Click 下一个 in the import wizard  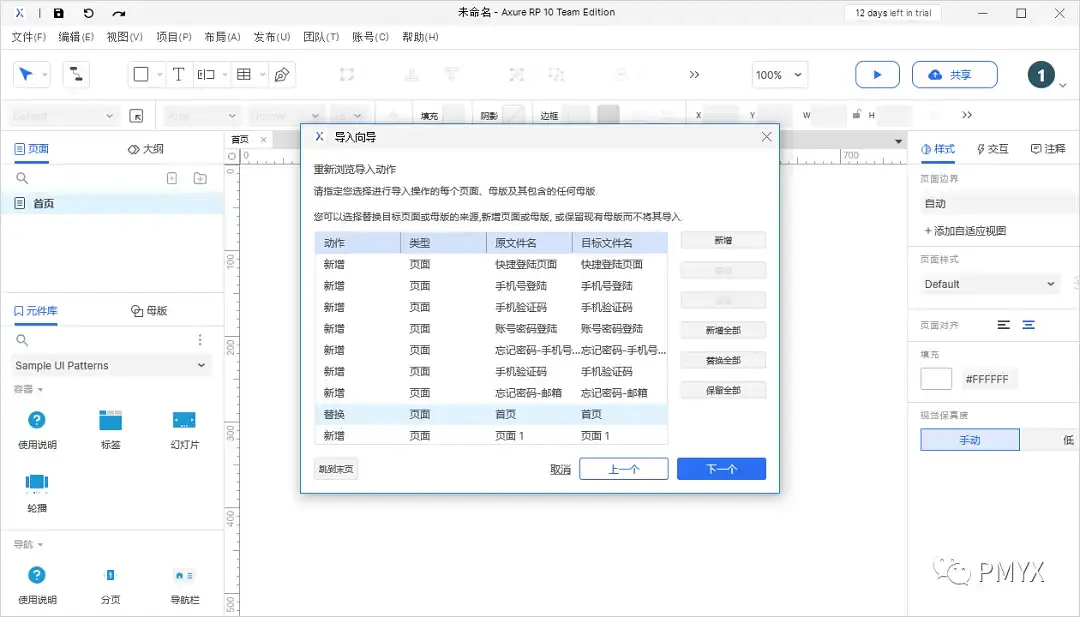coord(721,468)
